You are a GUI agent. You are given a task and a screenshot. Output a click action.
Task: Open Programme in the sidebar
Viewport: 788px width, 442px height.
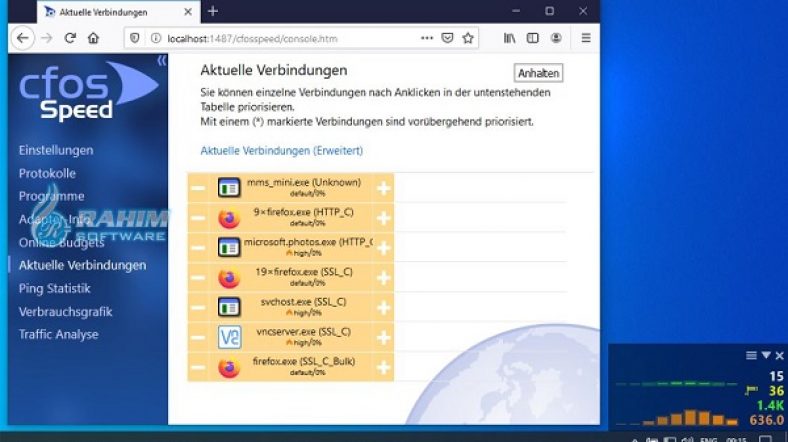(51, 196)
